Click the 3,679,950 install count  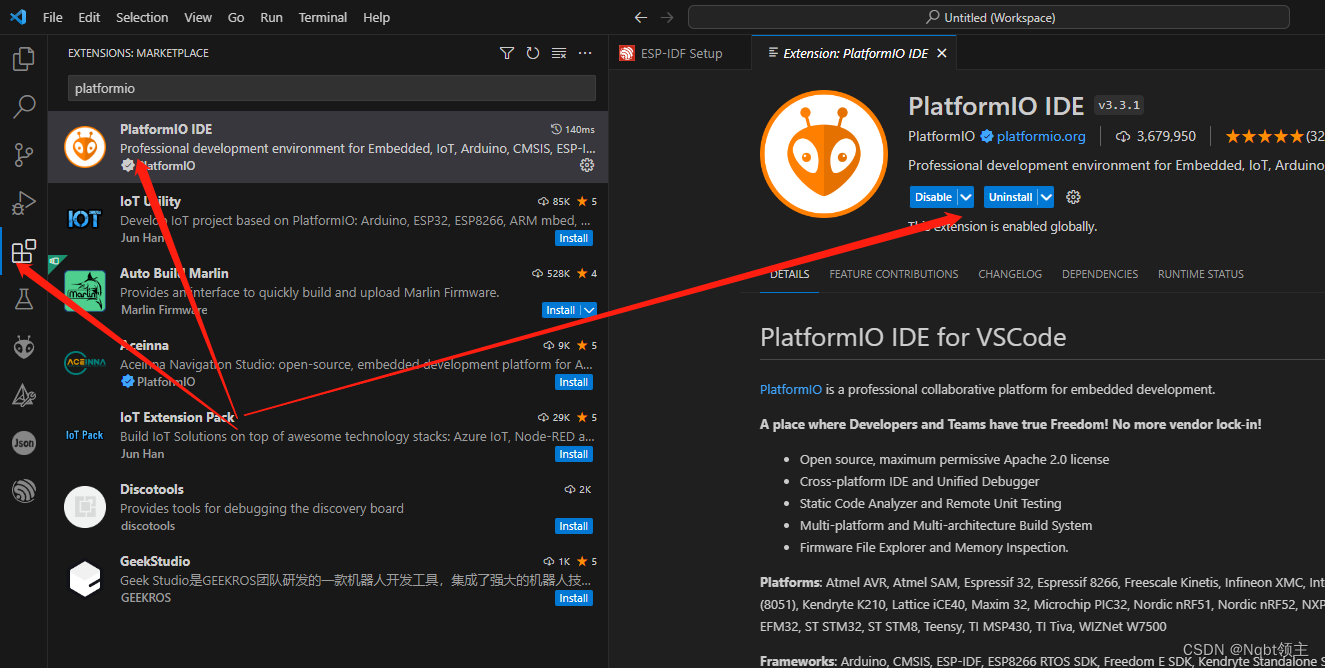[1155, 136]
